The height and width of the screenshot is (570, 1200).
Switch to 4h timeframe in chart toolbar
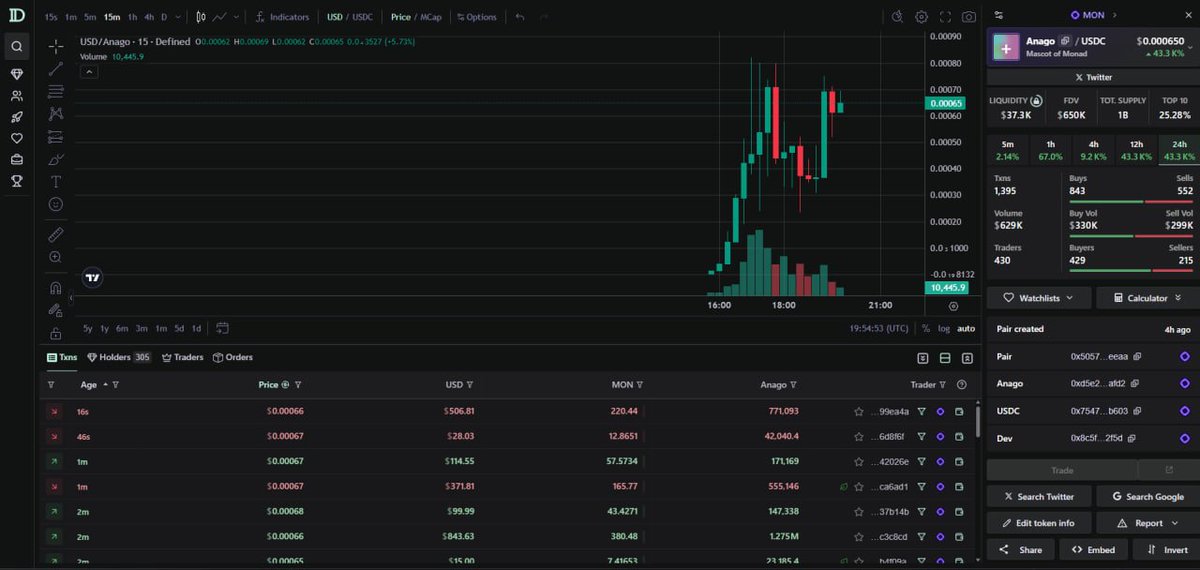pyautogui.click(x=149, y=17)
